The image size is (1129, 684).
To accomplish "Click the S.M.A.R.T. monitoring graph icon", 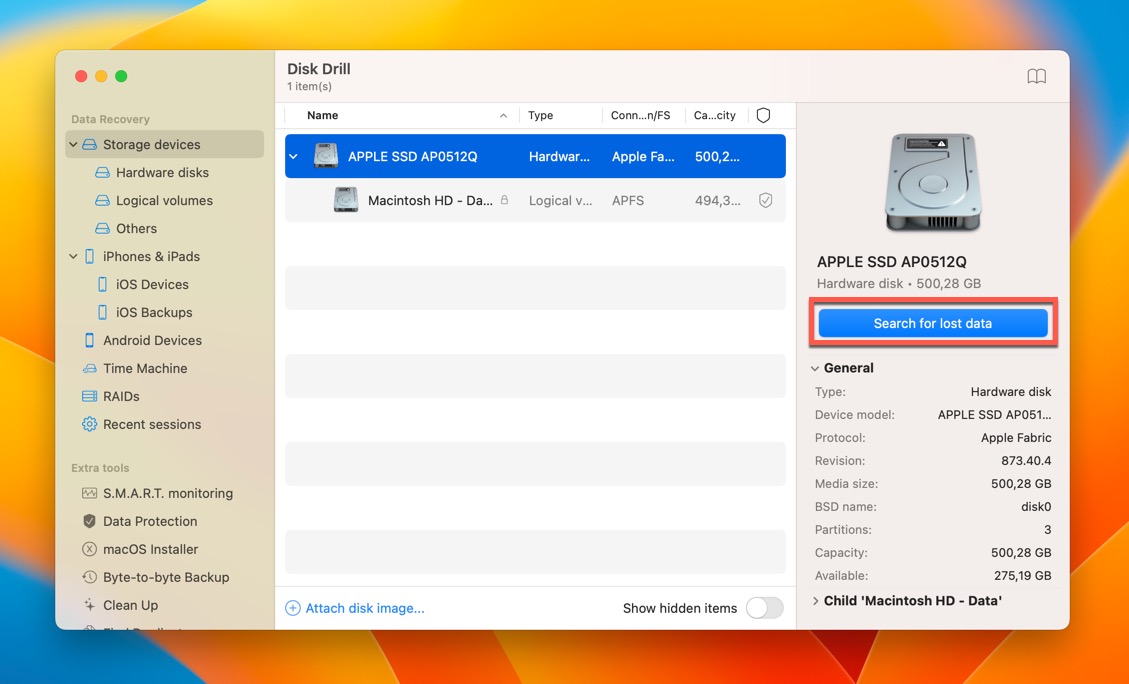I will tap(89, 493).
